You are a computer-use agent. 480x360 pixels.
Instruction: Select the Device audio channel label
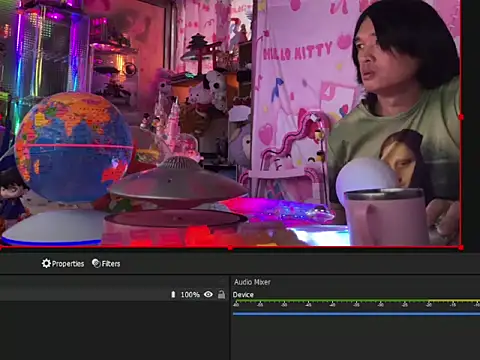tap(243, 295)
